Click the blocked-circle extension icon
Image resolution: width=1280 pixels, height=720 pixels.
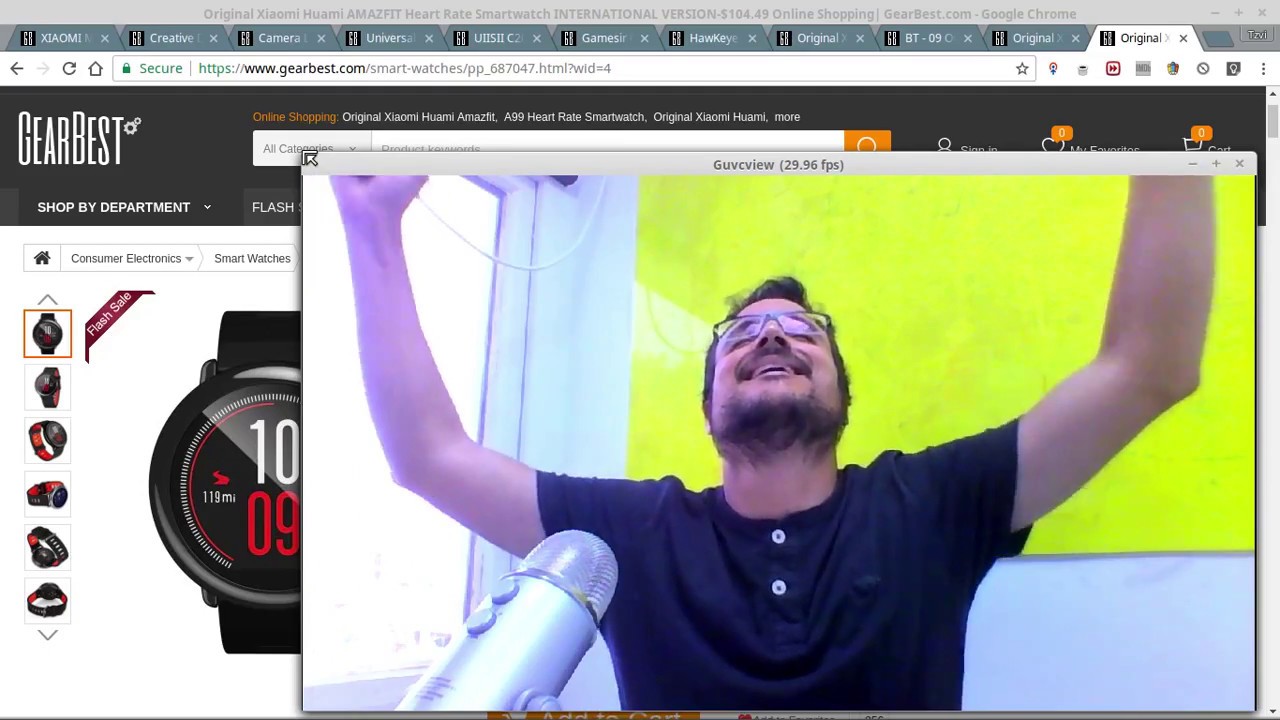pyautogui.click(x=1203, y=68)
